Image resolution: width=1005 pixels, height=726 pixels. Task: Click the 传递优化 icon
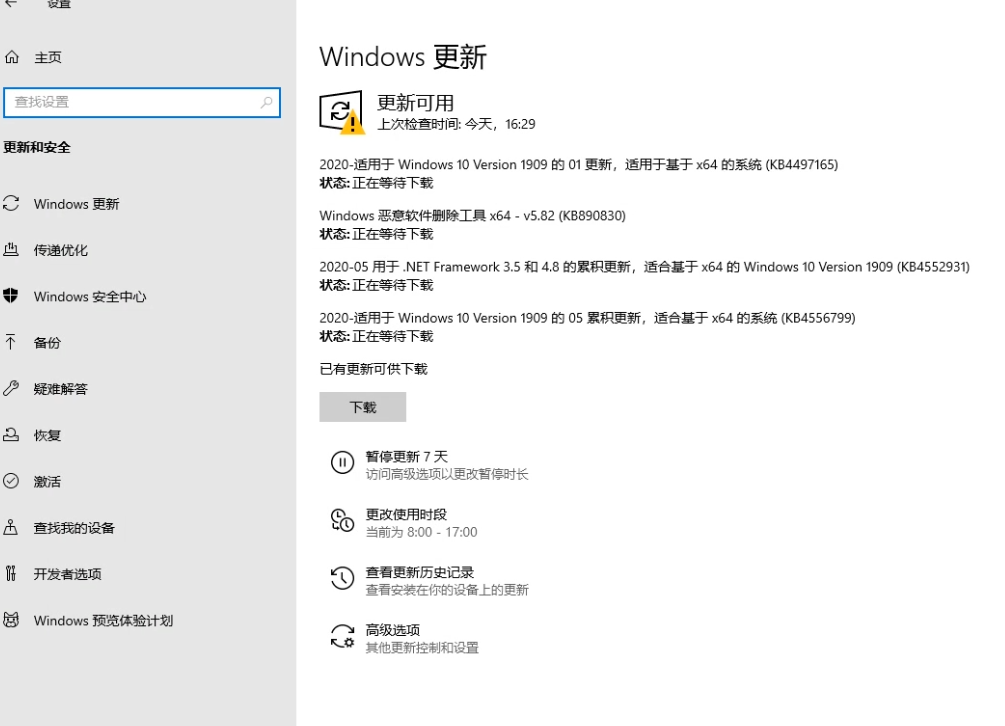(11, 249)
